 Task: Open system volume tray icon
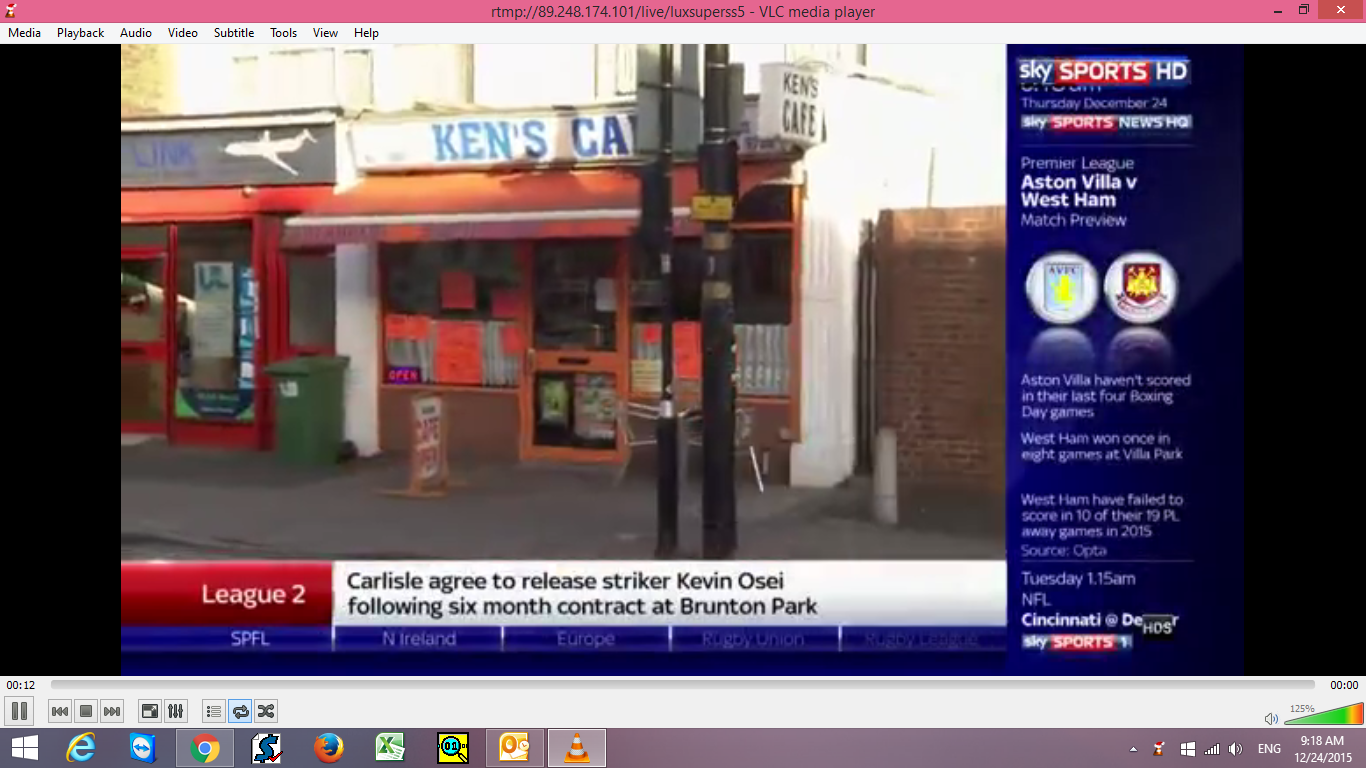pyautogui.click(x=1236, y=749)
